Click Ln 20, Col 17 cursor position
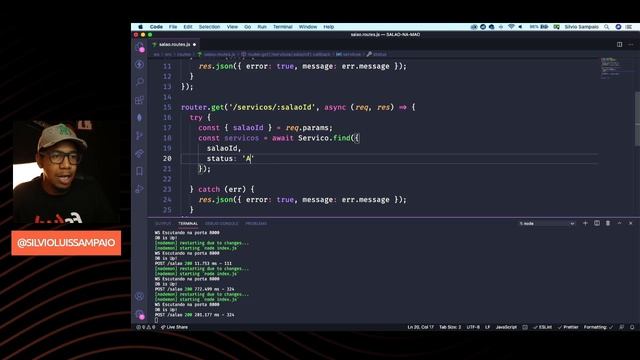 pyautogui.click(x=420, y=327)
